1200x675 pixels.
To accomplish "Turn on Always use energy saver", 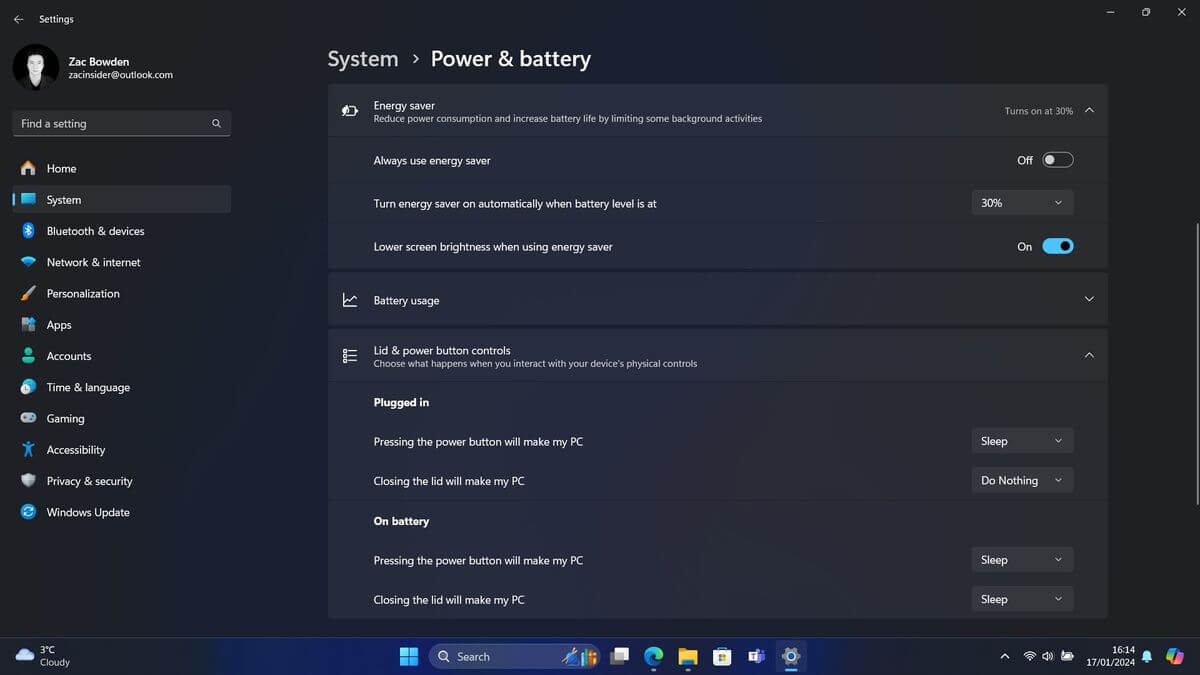I will coord(1057,160).
